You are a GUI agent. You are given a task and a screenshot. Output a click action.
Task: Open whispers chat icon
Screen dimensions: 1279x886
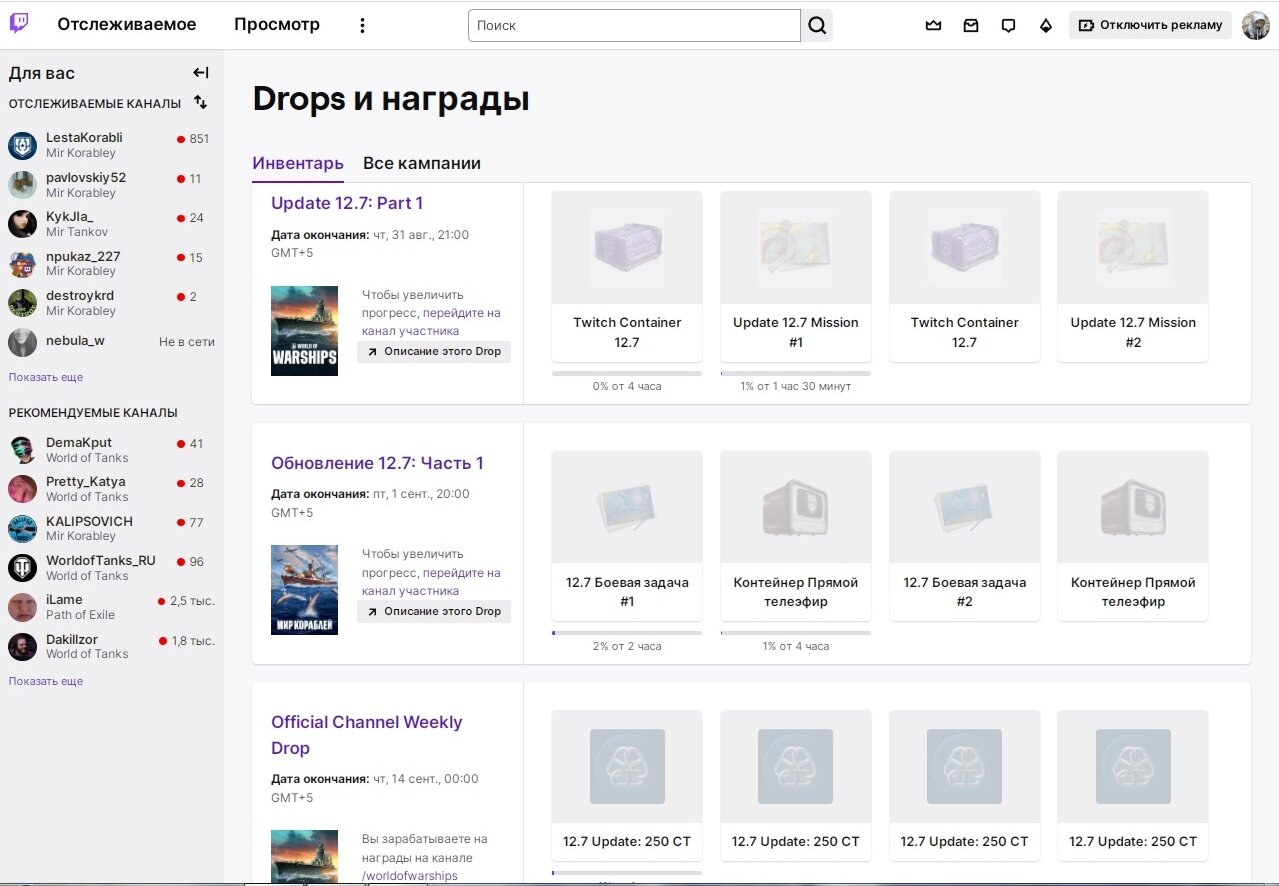point(1008,25)
